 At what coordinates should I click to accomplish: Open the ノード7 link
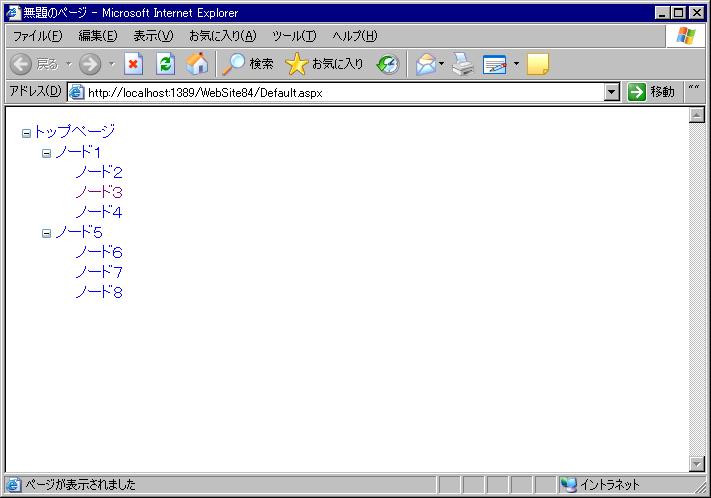(99, 272)
